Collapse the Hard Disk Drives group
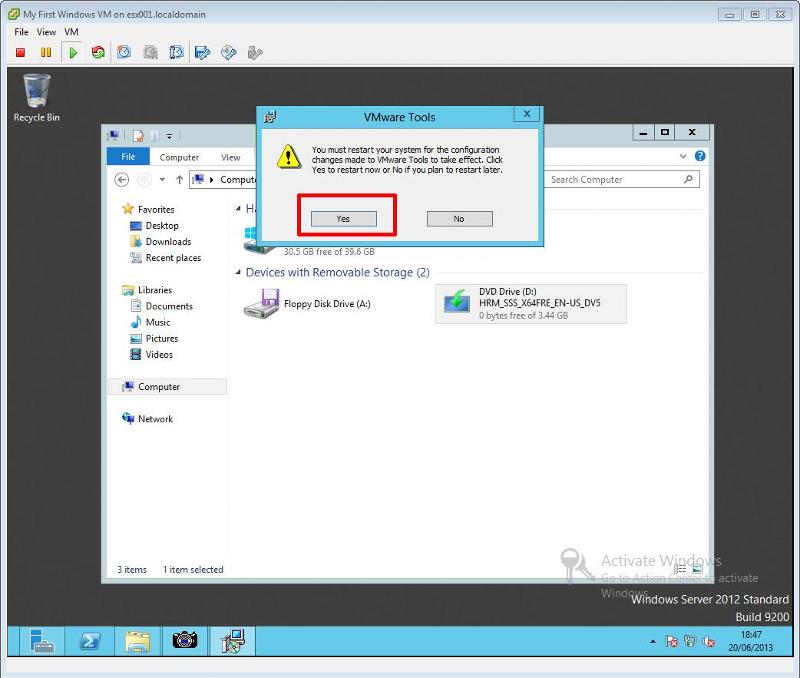 pyautogui.click(x=238, y=208)
